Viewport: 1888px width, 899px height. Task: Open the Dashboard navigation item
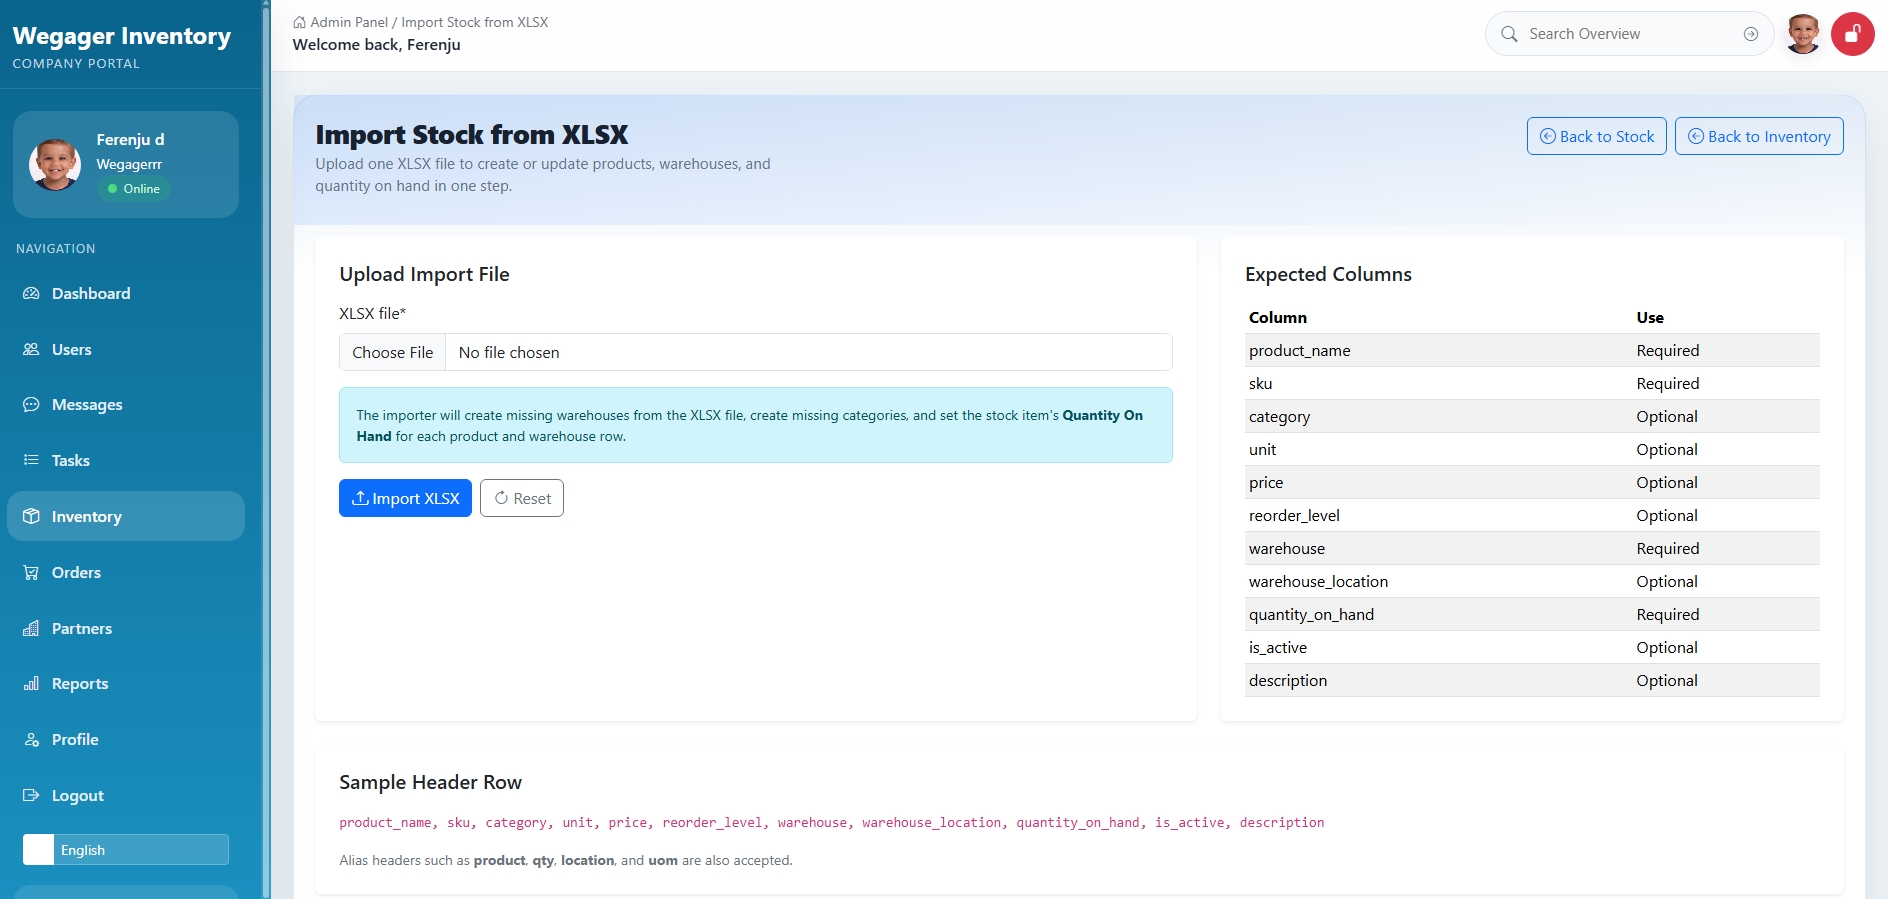[x=126, y=293]
